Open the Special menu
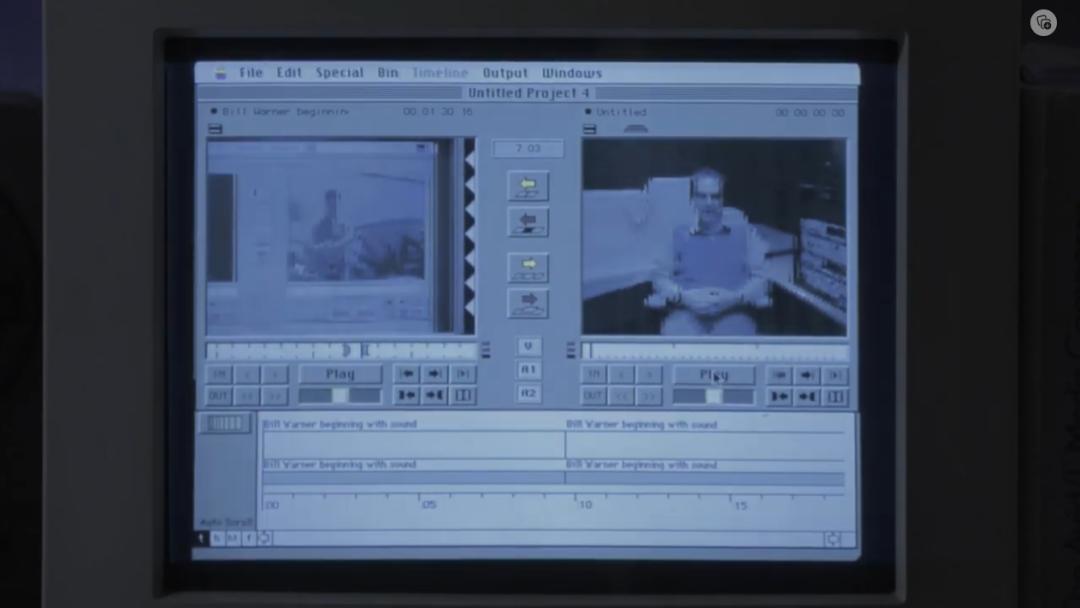This screenshot has height=608, width=1080. click(339, 73)
